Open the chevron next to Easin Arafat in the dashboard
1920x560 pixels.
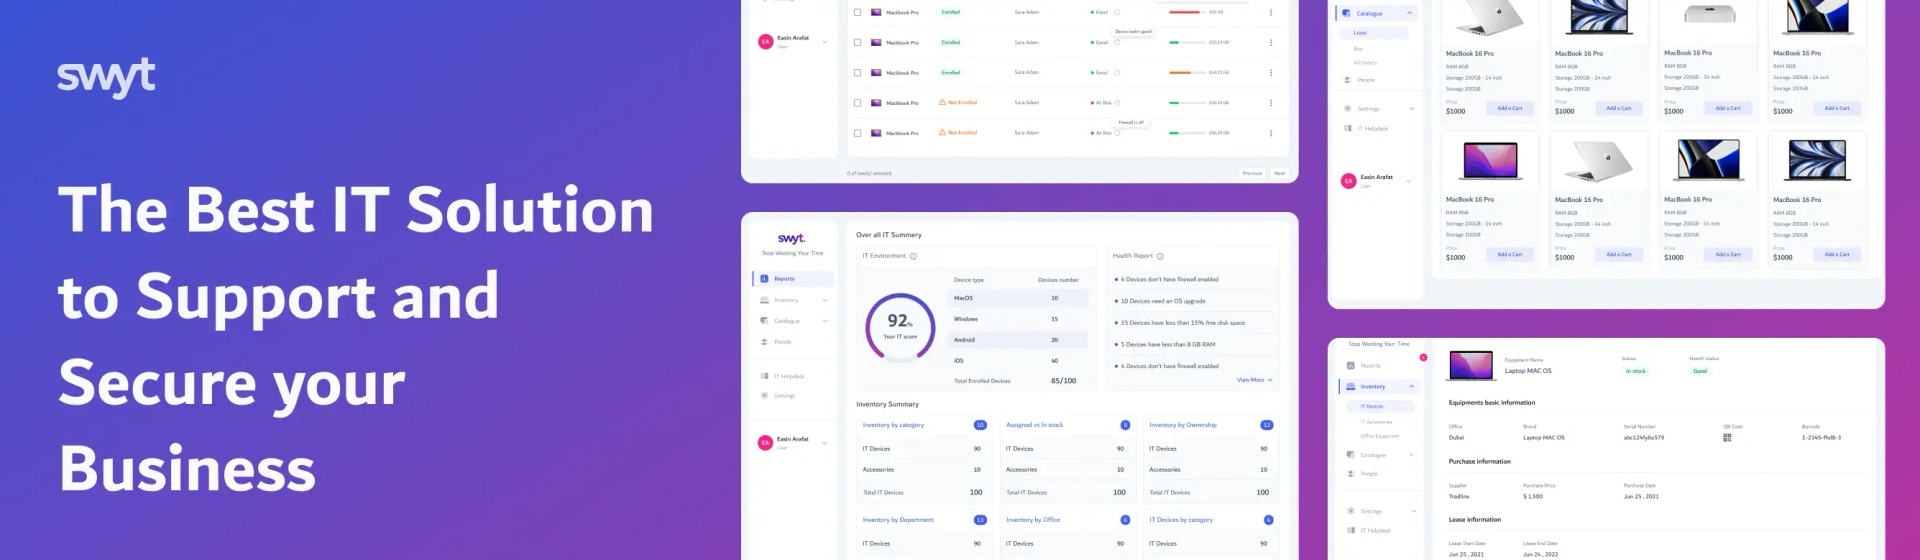pyautogui.click(x=825, y=442)
